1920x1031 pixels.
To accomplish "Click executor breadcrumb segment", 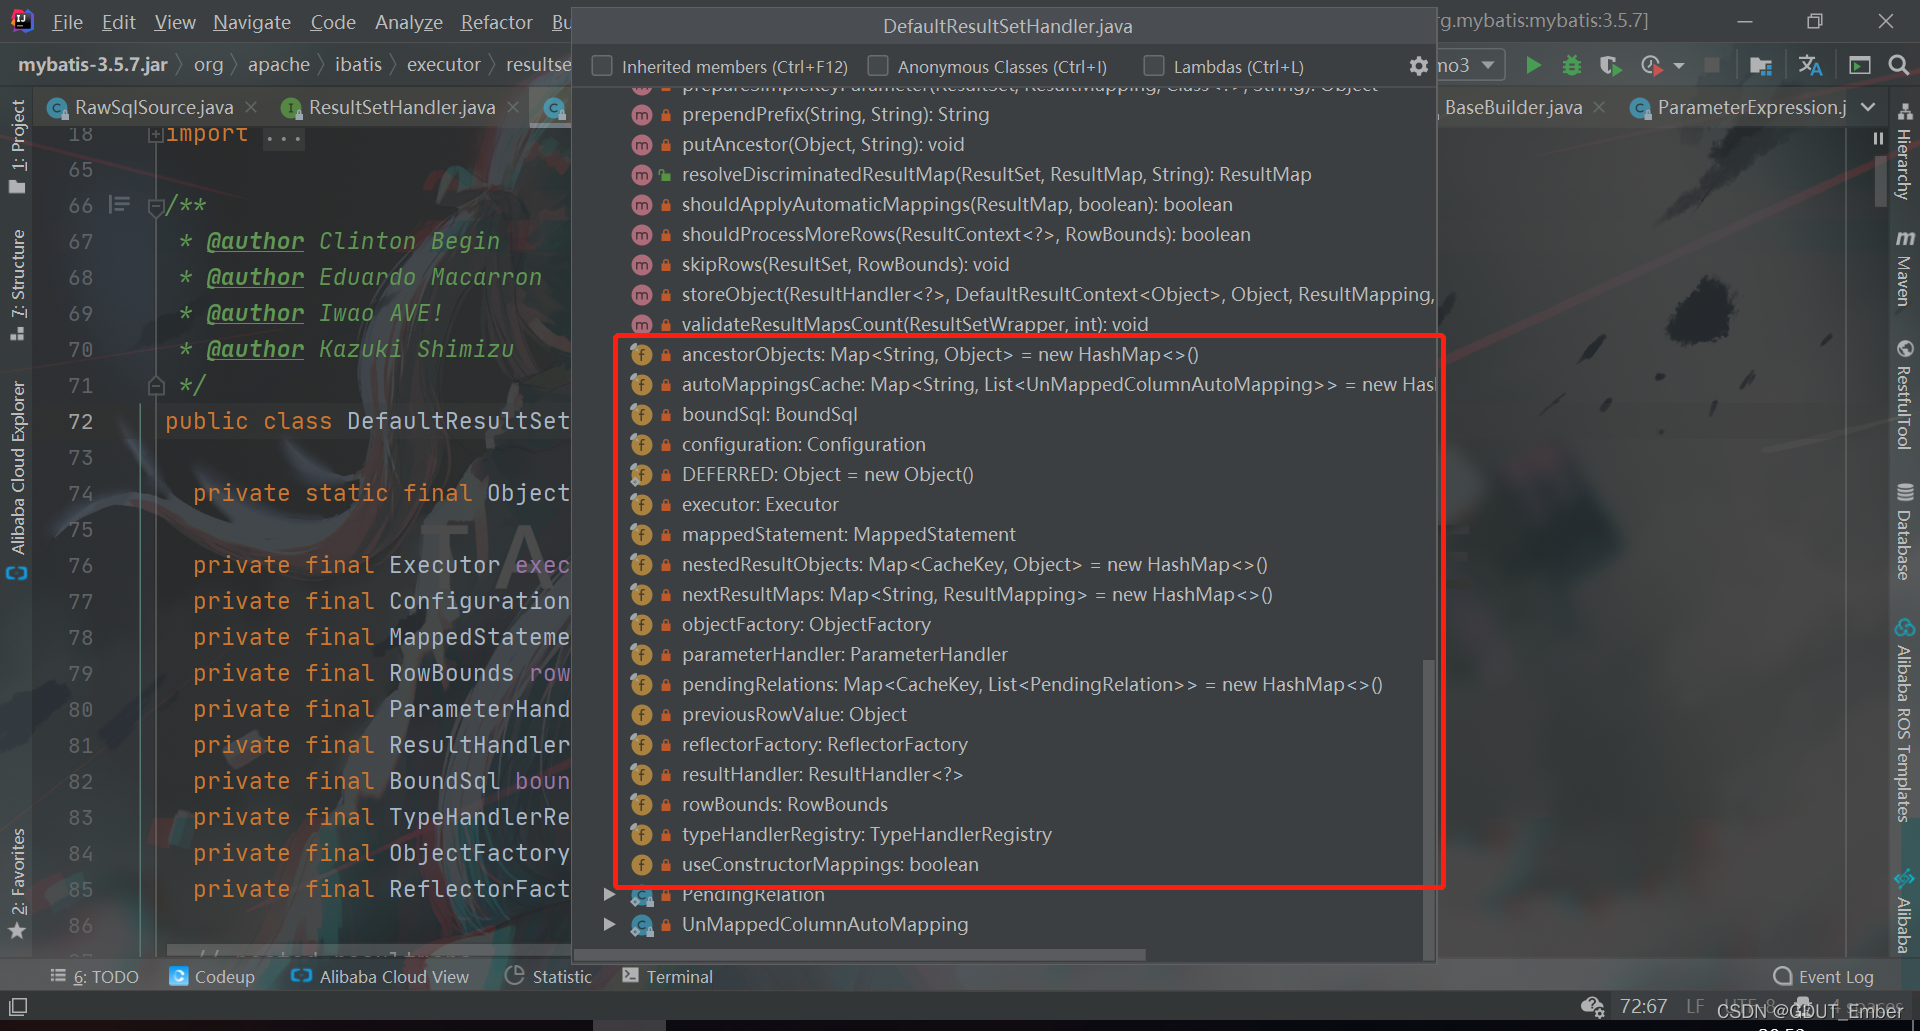I will tap(444, 65).
